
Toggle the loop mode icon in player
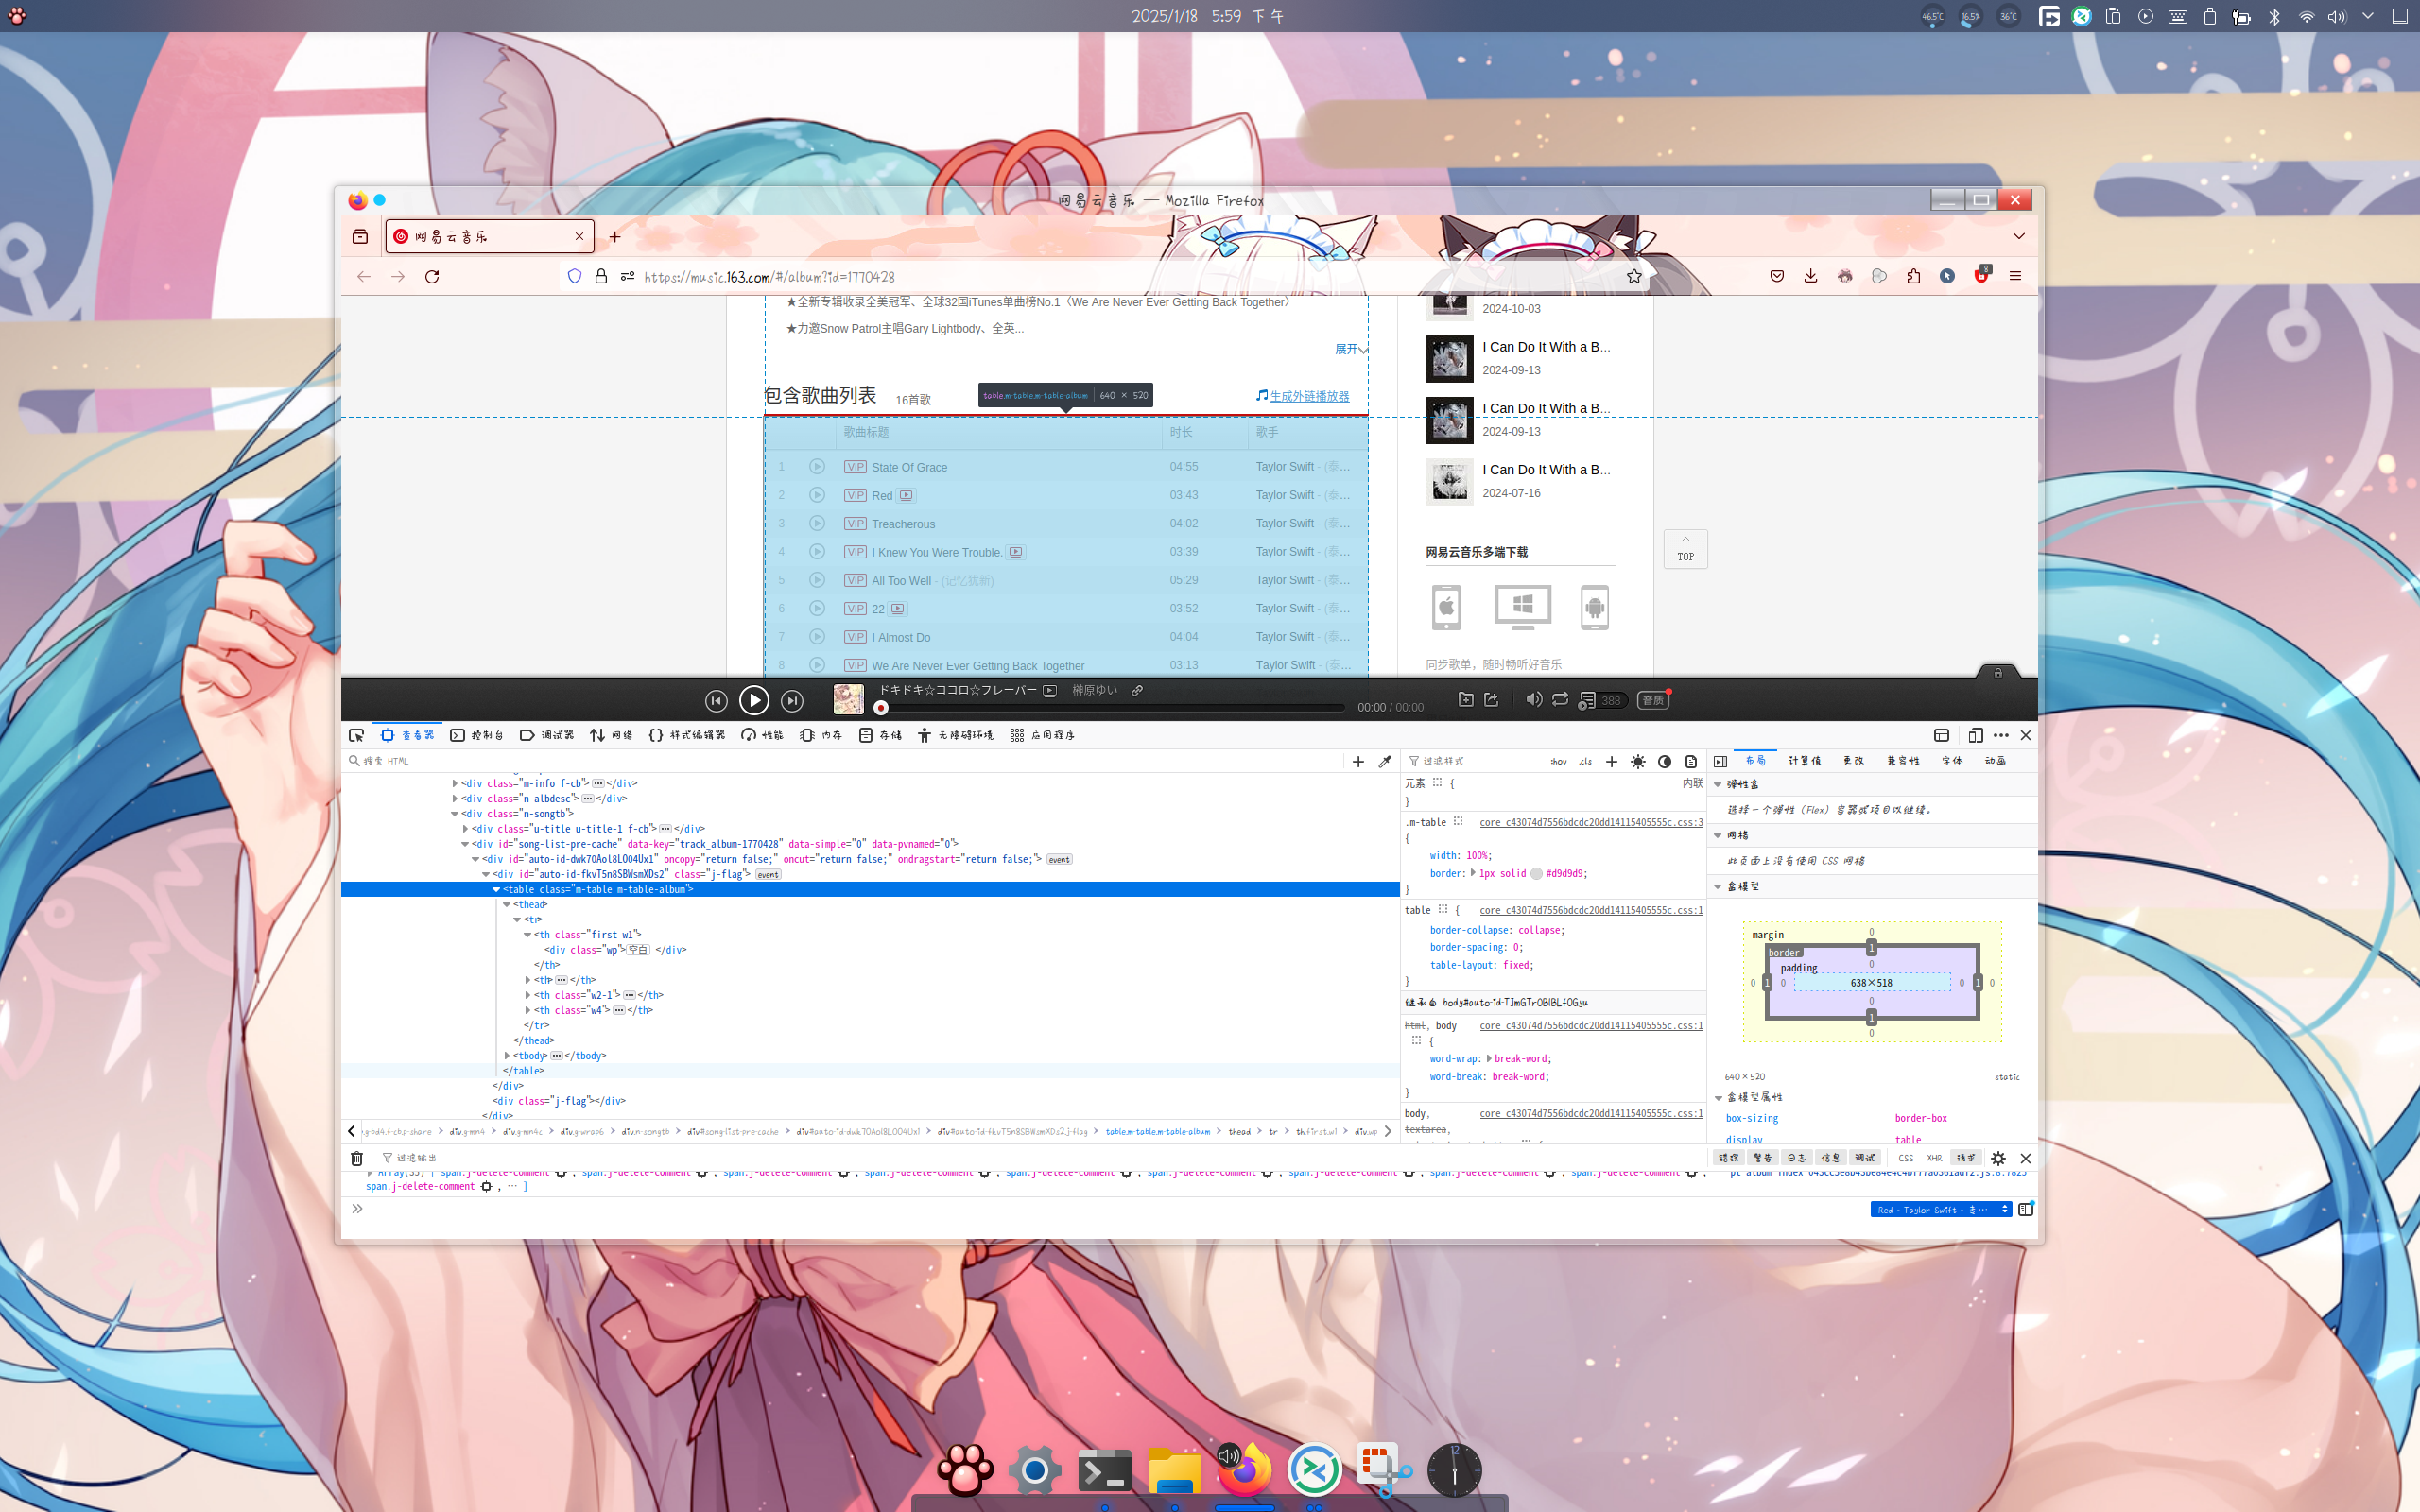1560,700
